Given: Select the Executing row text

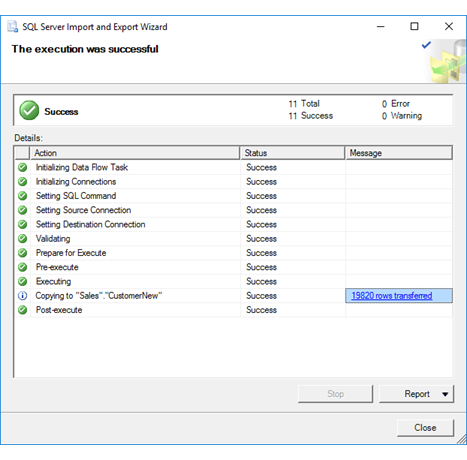Looking at the screenshot, I should [53, 281].
